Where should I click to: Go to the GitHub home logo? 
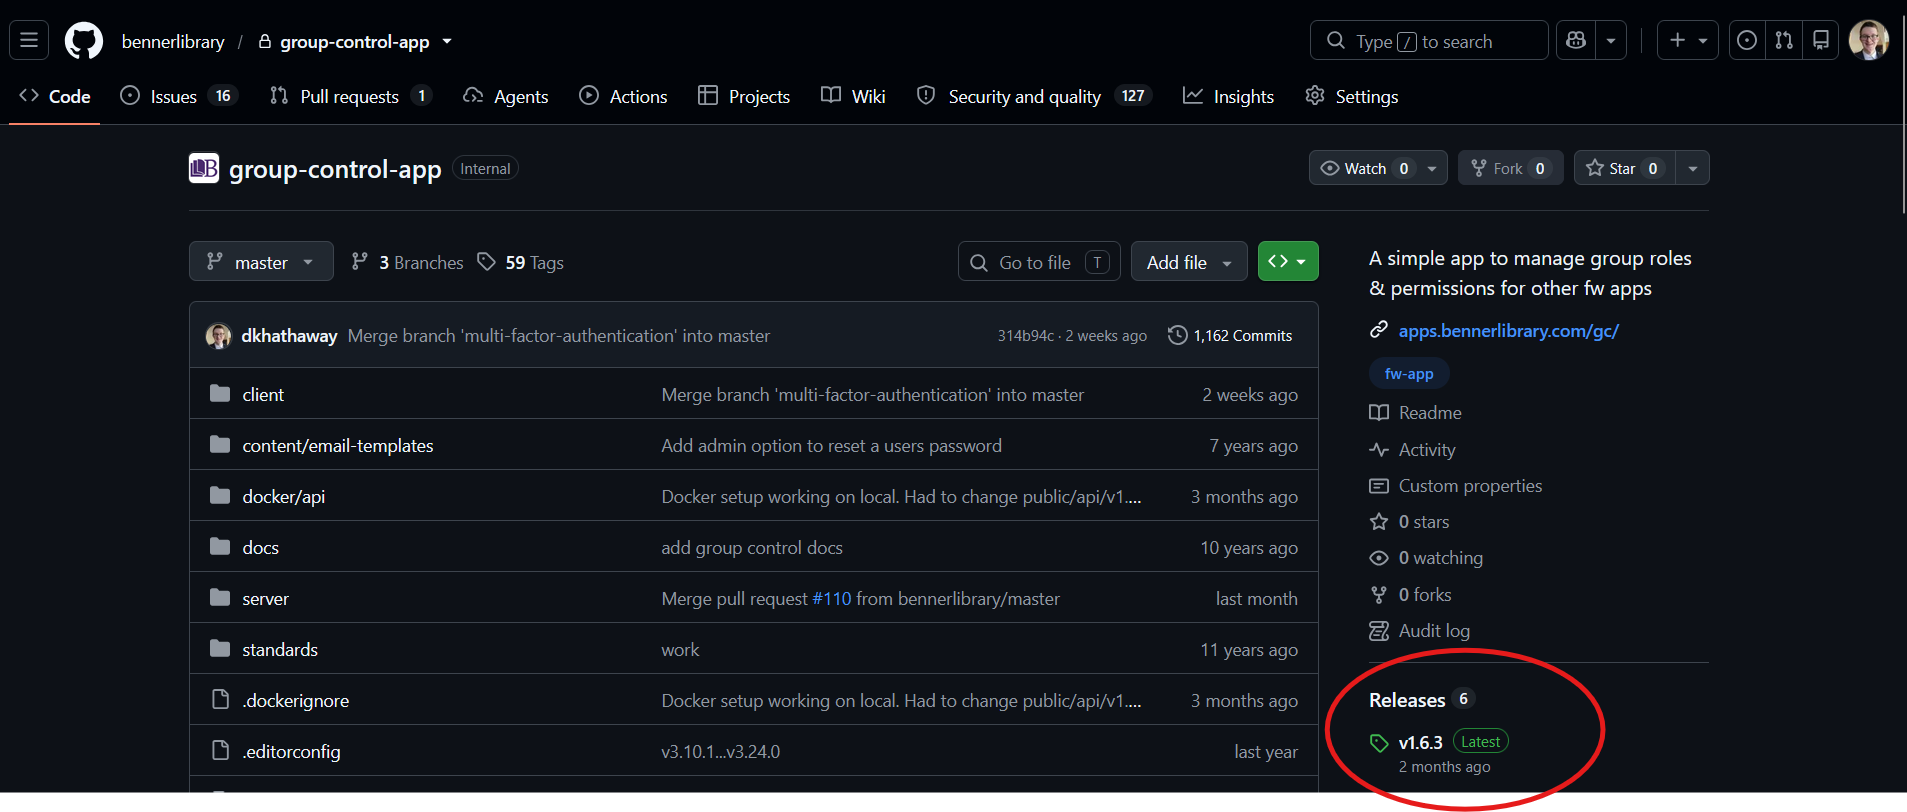tap(84, 41)
